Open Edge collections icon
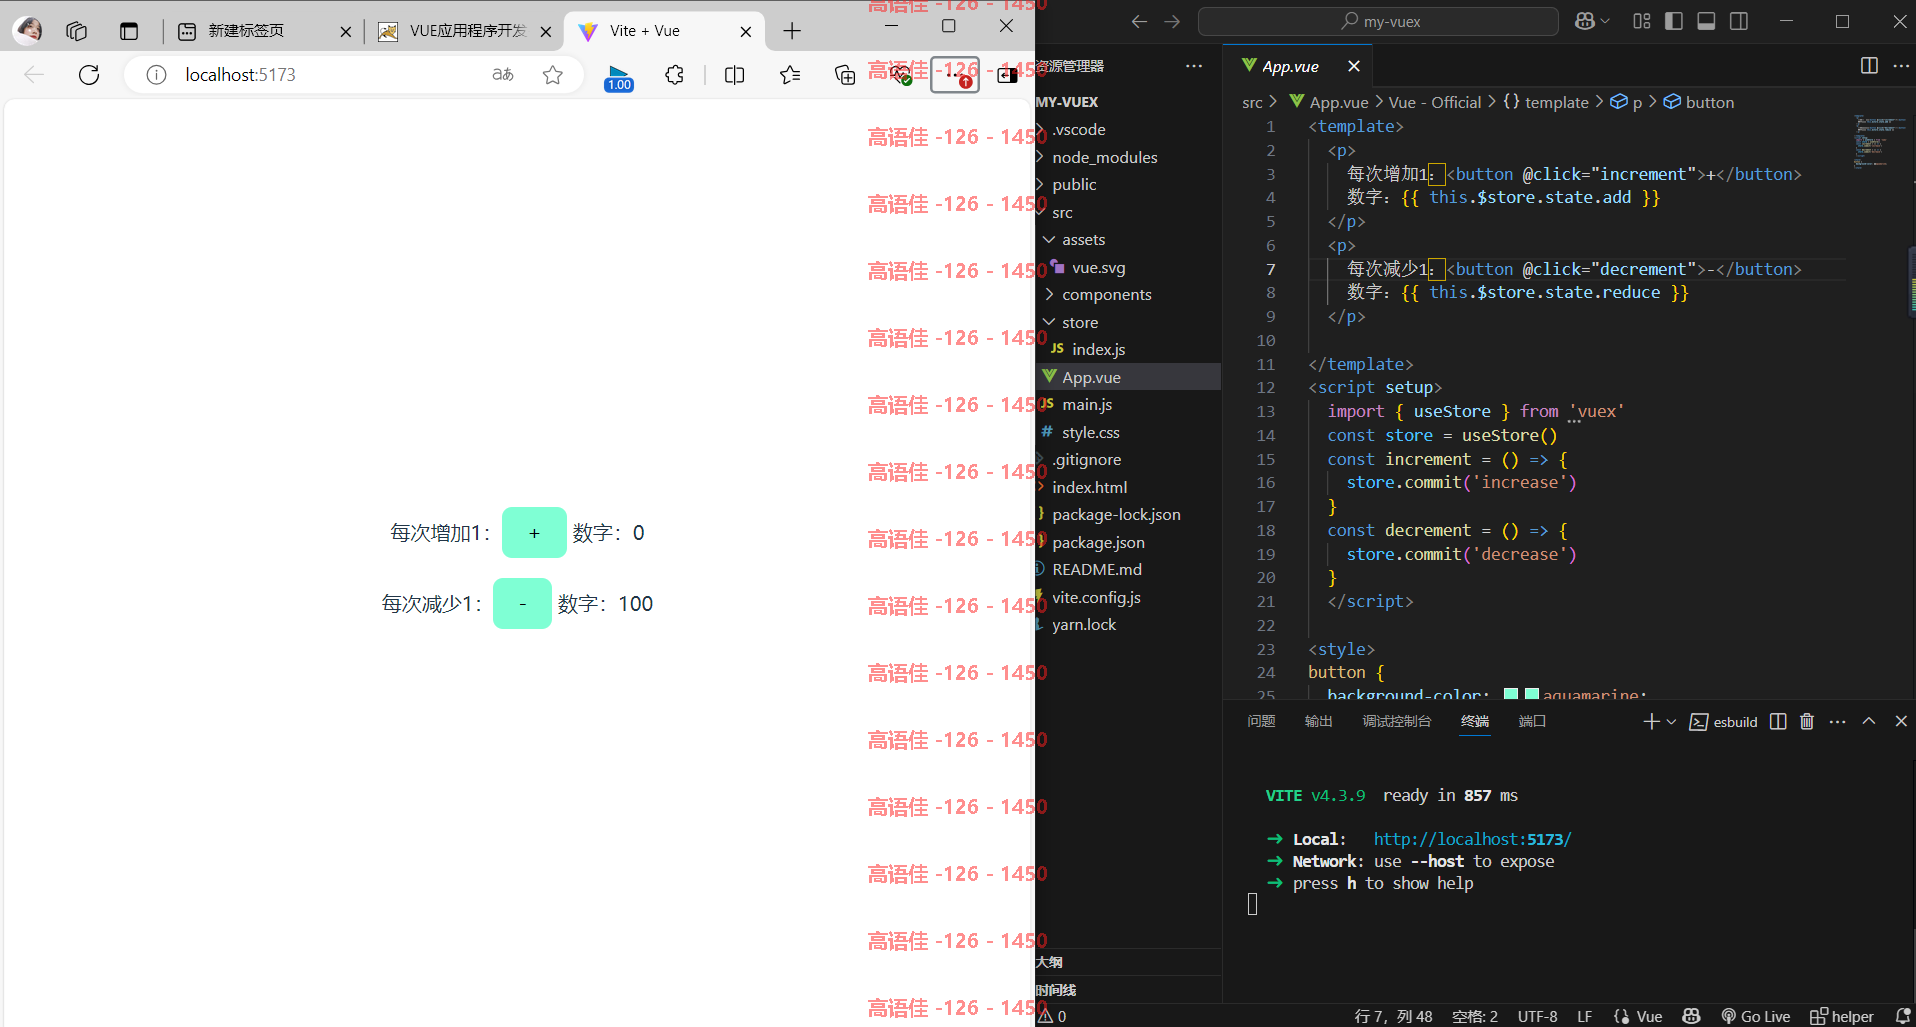Viewport: 1916px width, 1027px height. (845, 75)
